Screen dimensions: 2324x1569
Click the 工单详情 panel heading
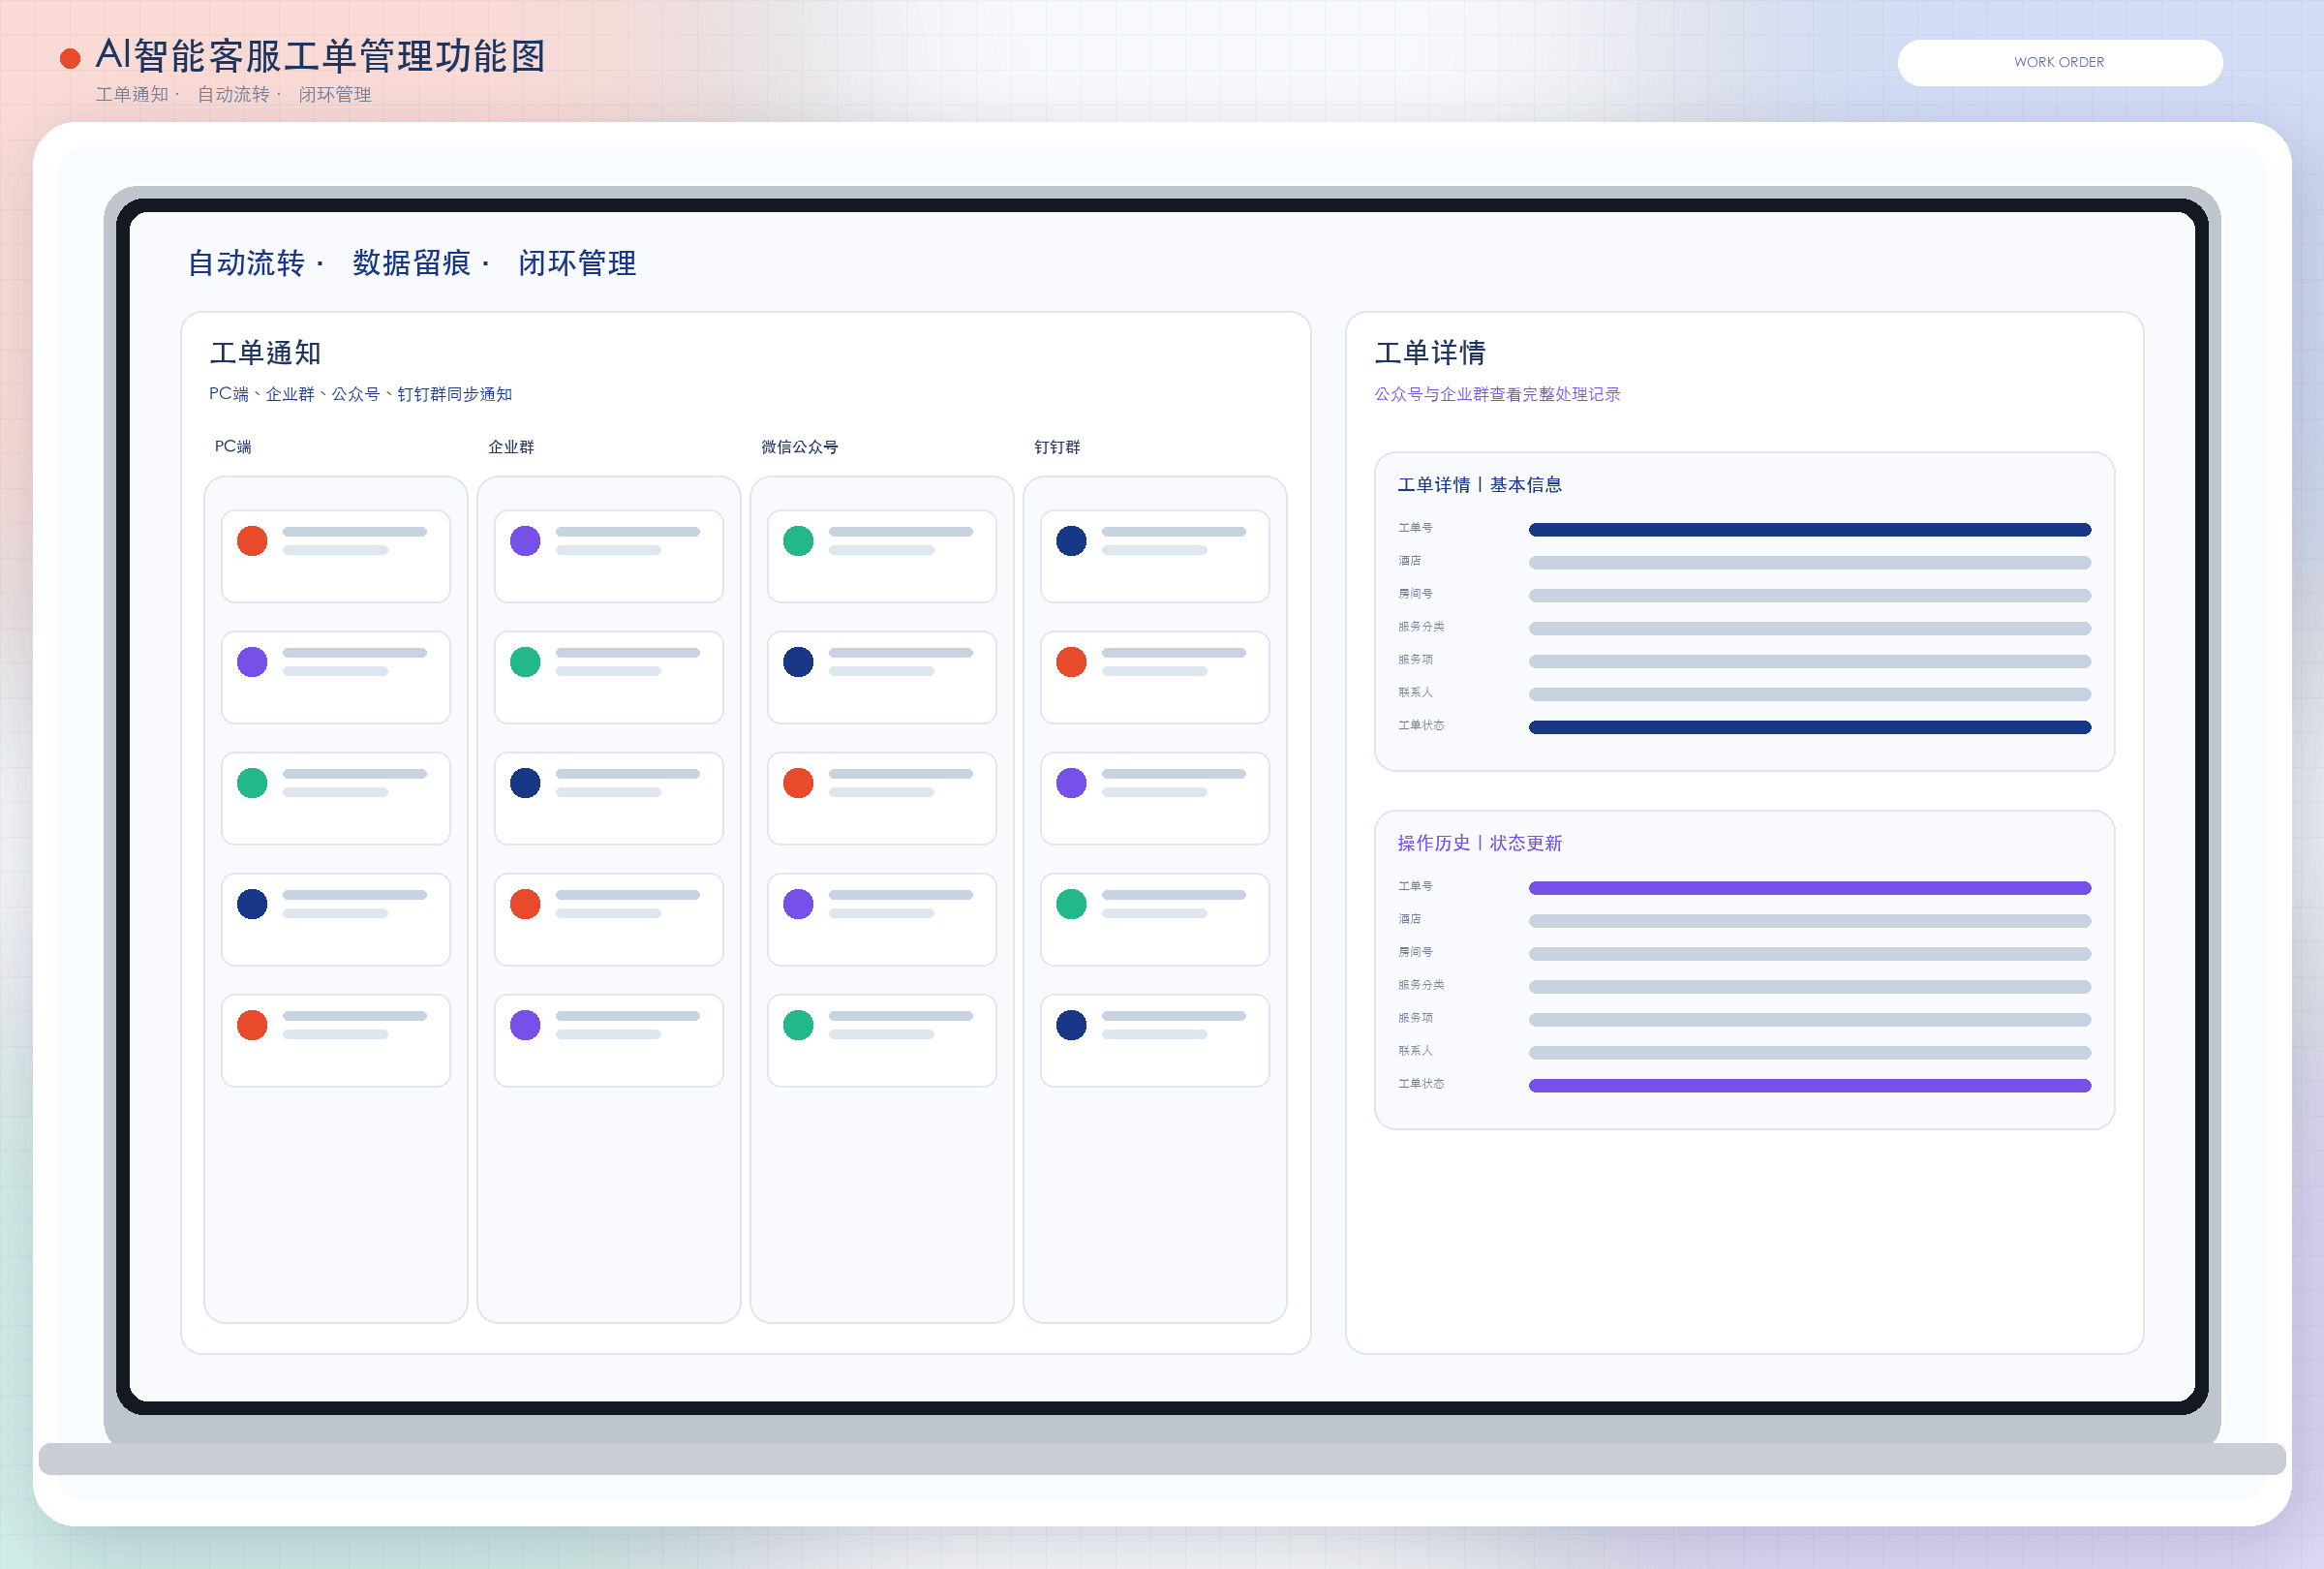tap(1430, 353)
